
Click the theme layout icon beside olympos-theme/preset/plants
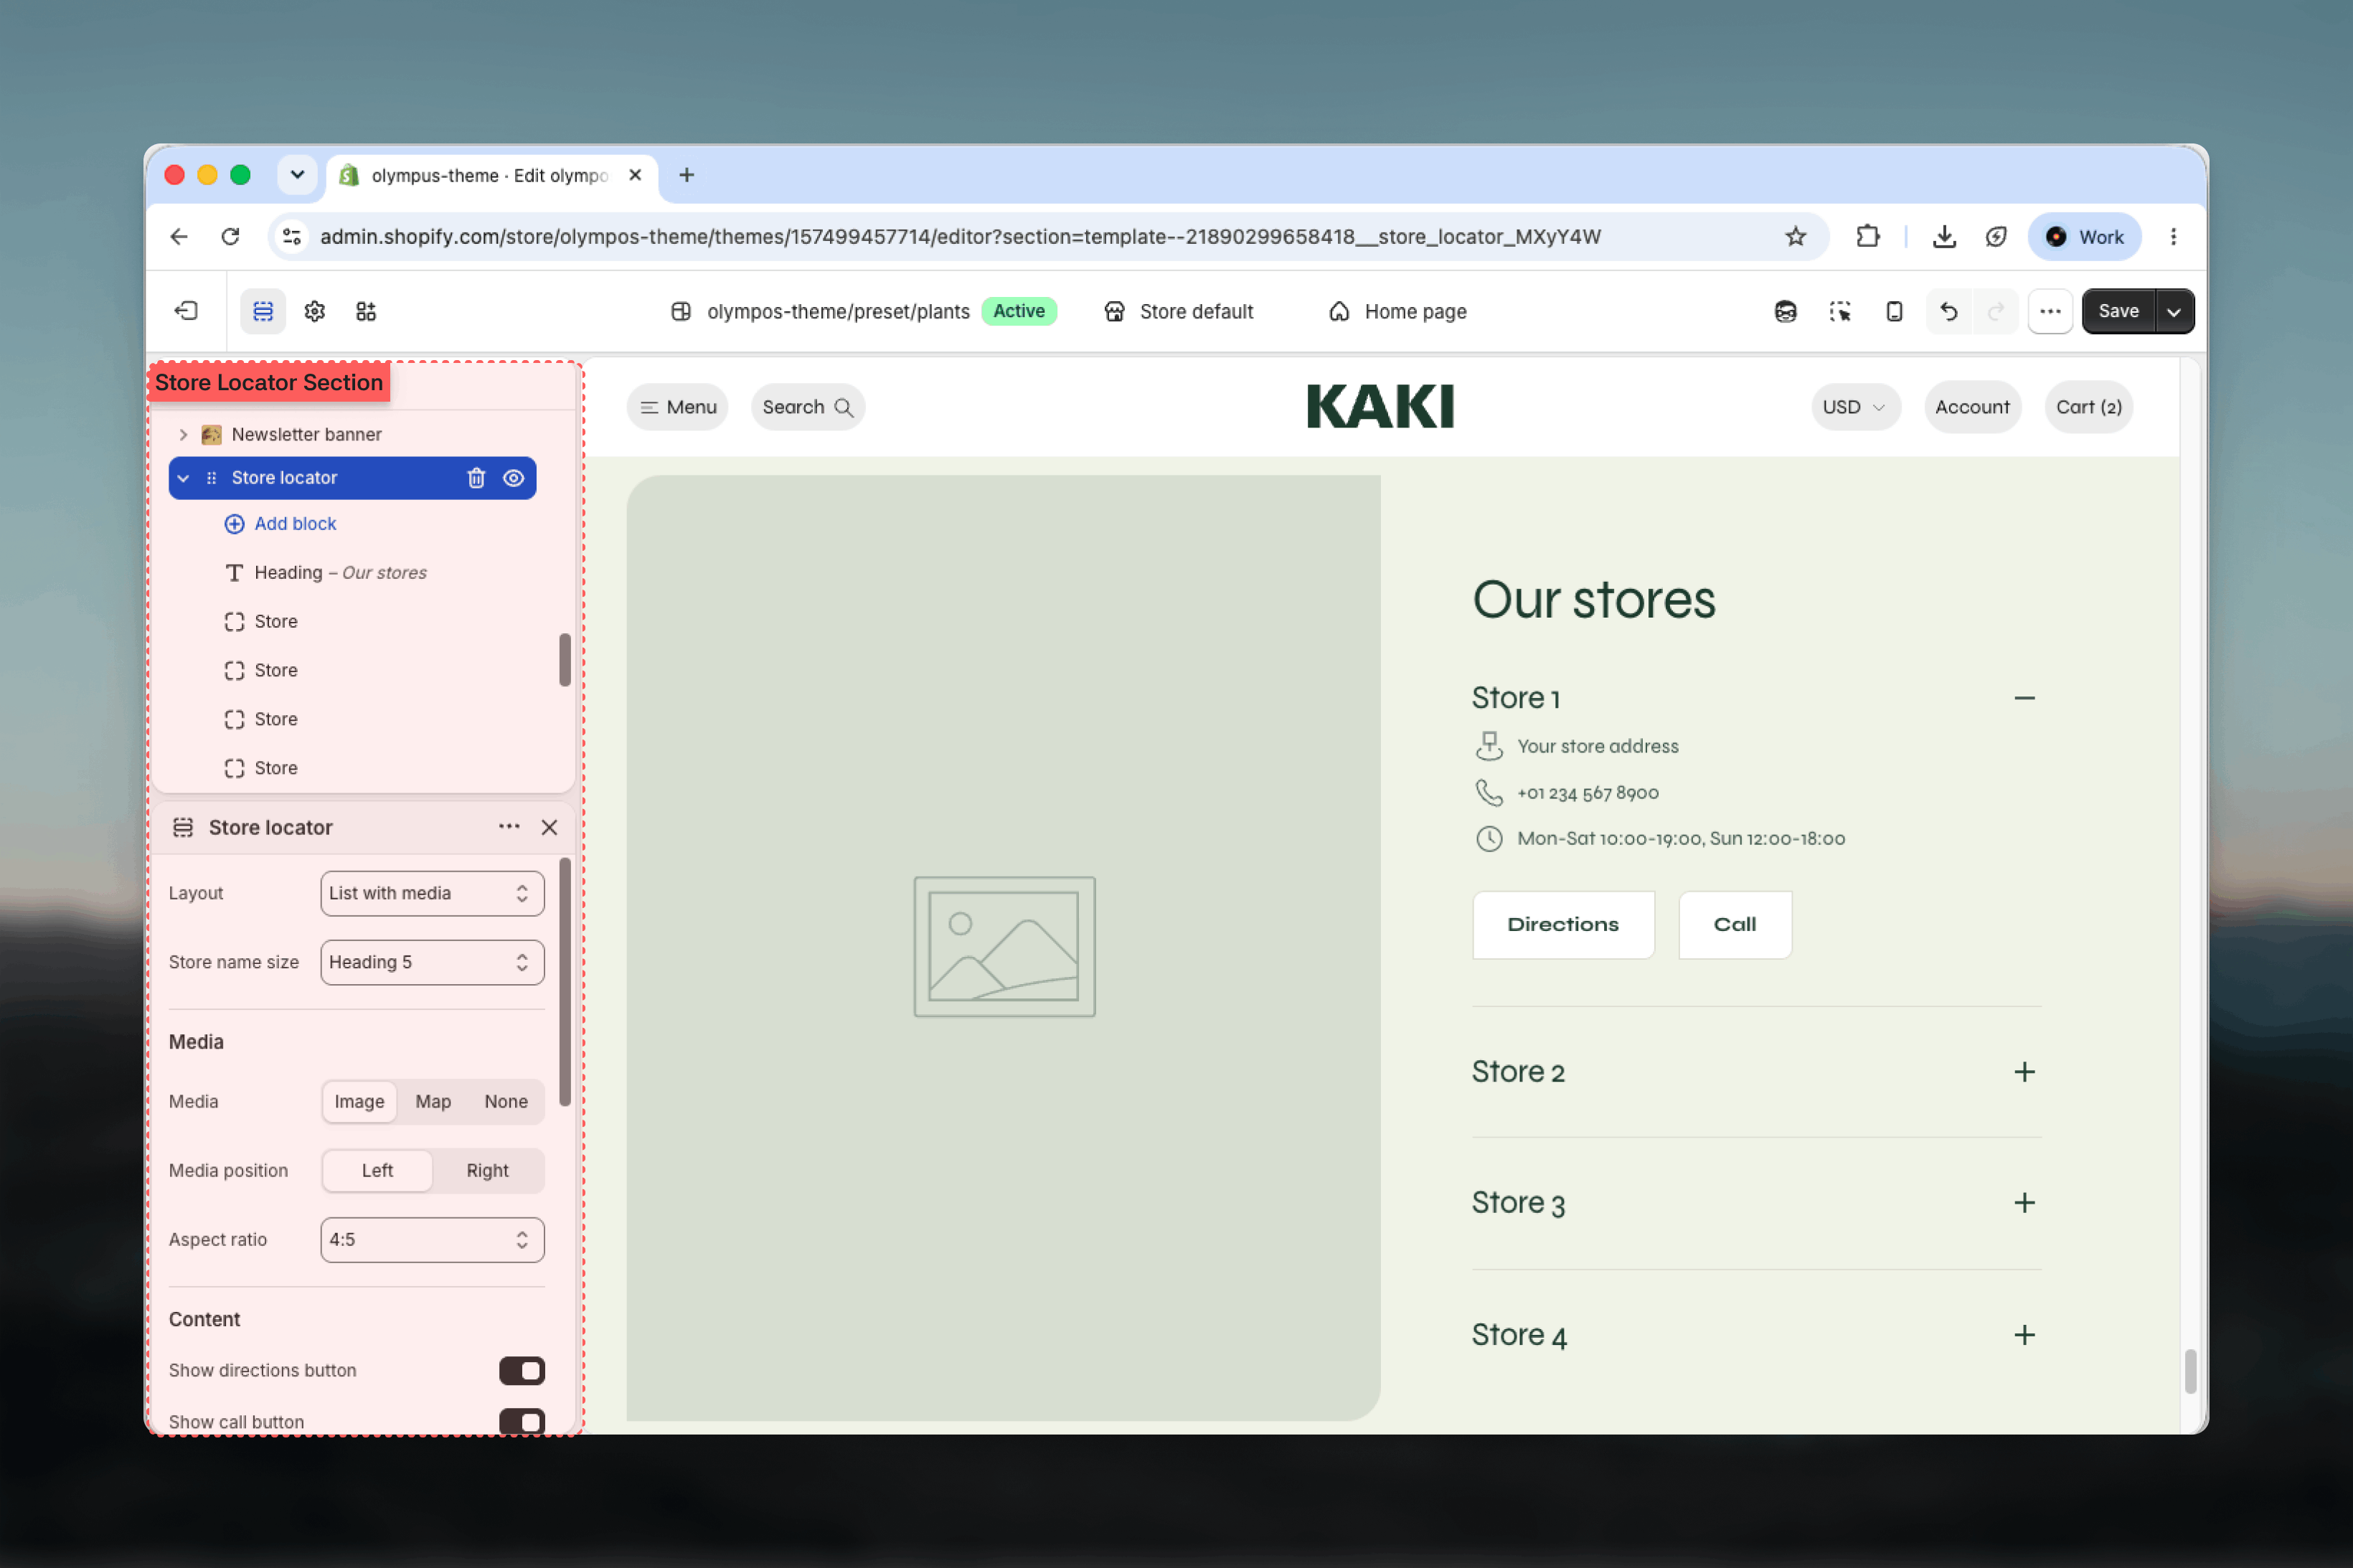(681, 311)
